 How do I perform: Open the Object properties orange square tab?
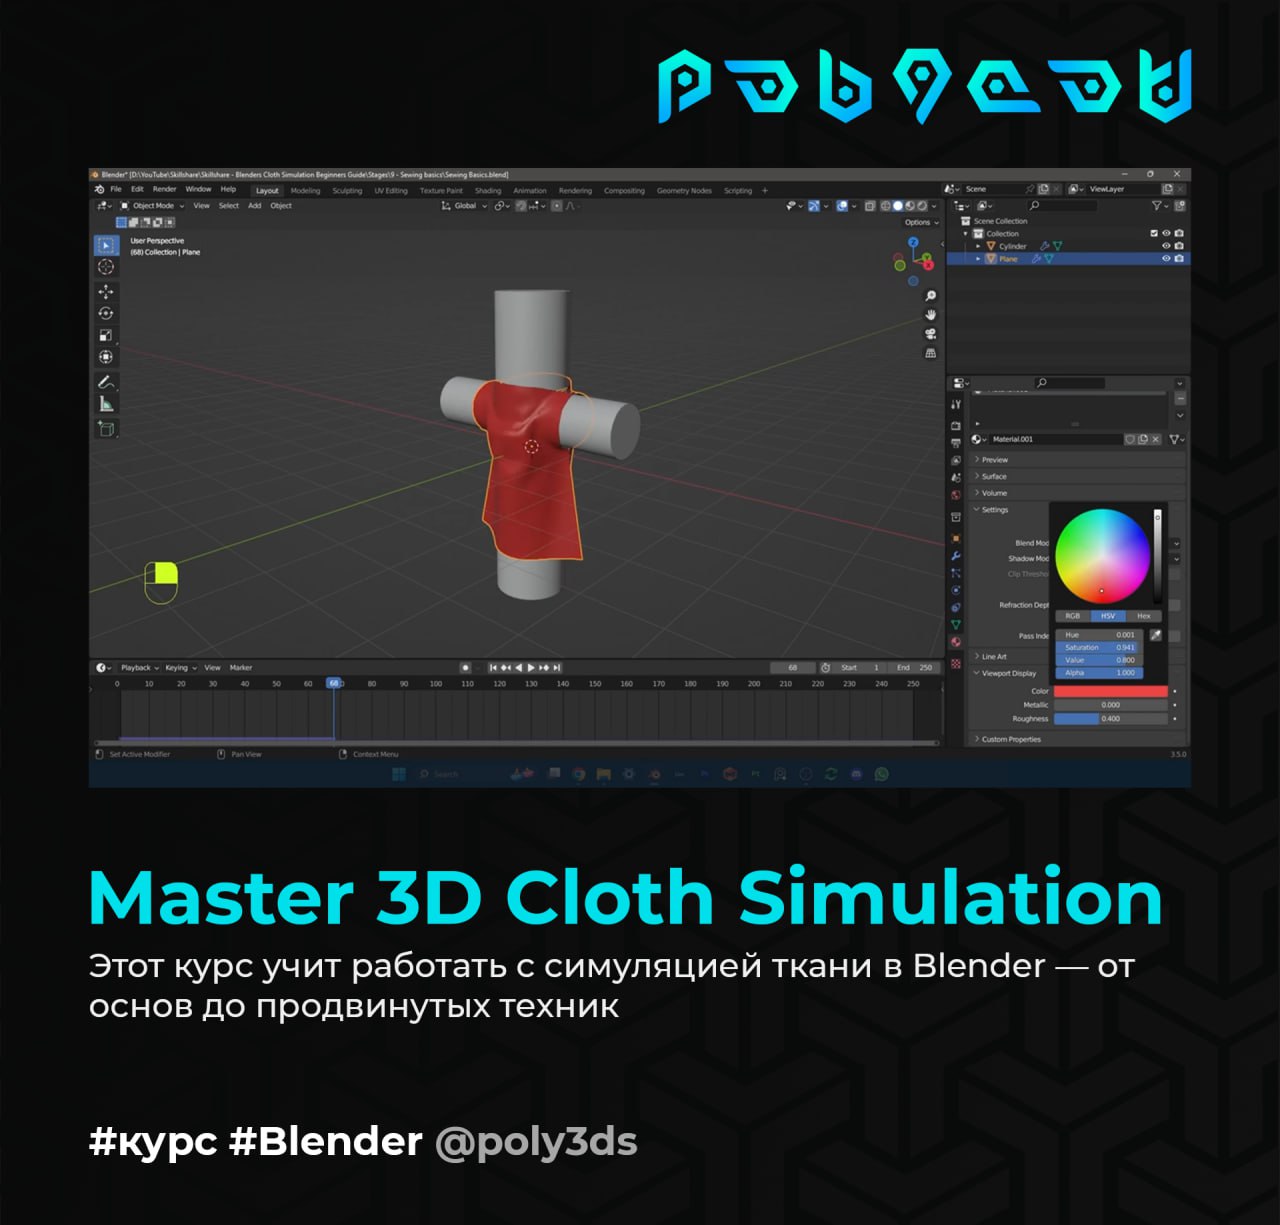pos(956,538)
